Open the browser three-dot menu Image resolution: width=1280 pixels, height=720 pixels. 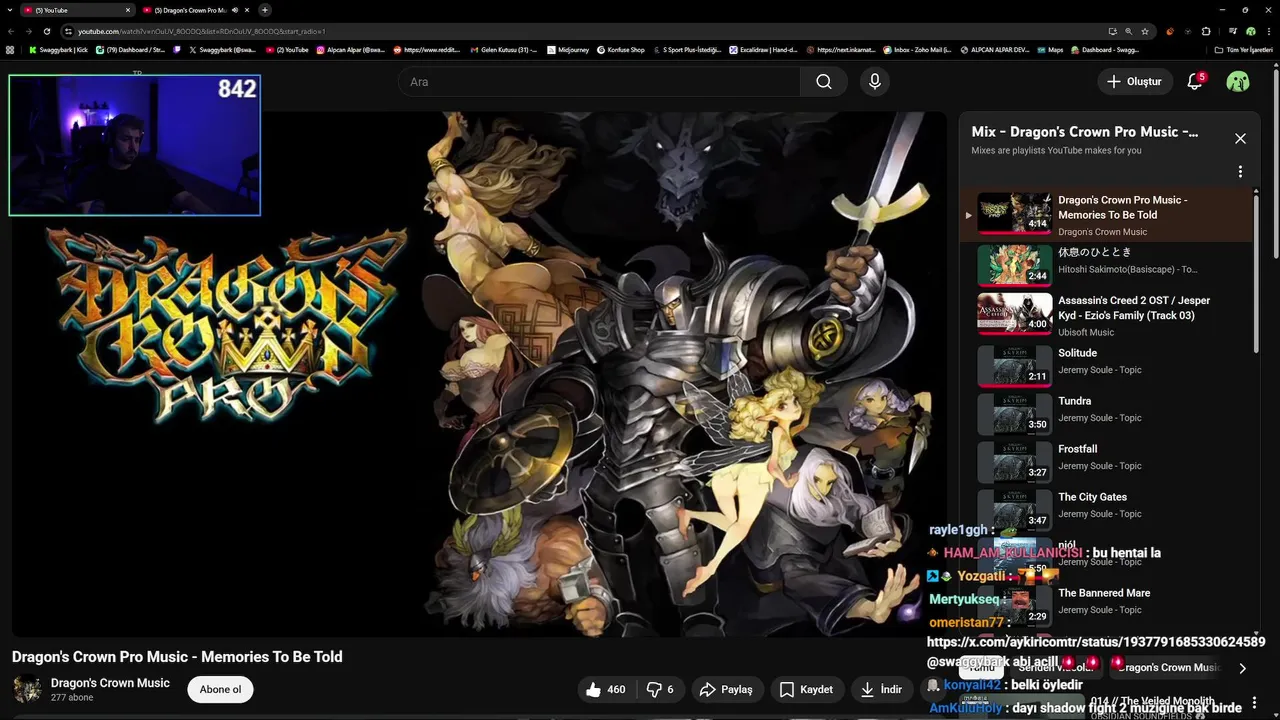tap(1268, 31)
